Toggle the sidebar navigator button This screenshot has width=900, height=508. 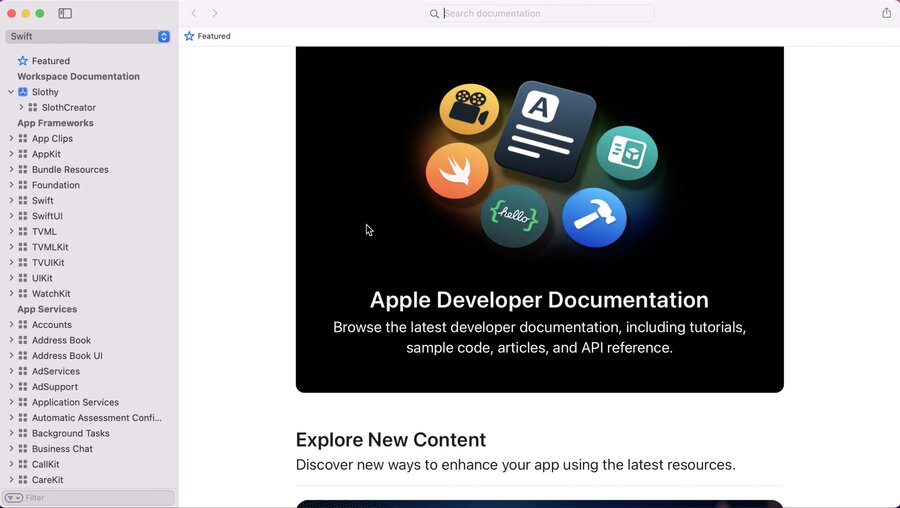click(65, 13)
